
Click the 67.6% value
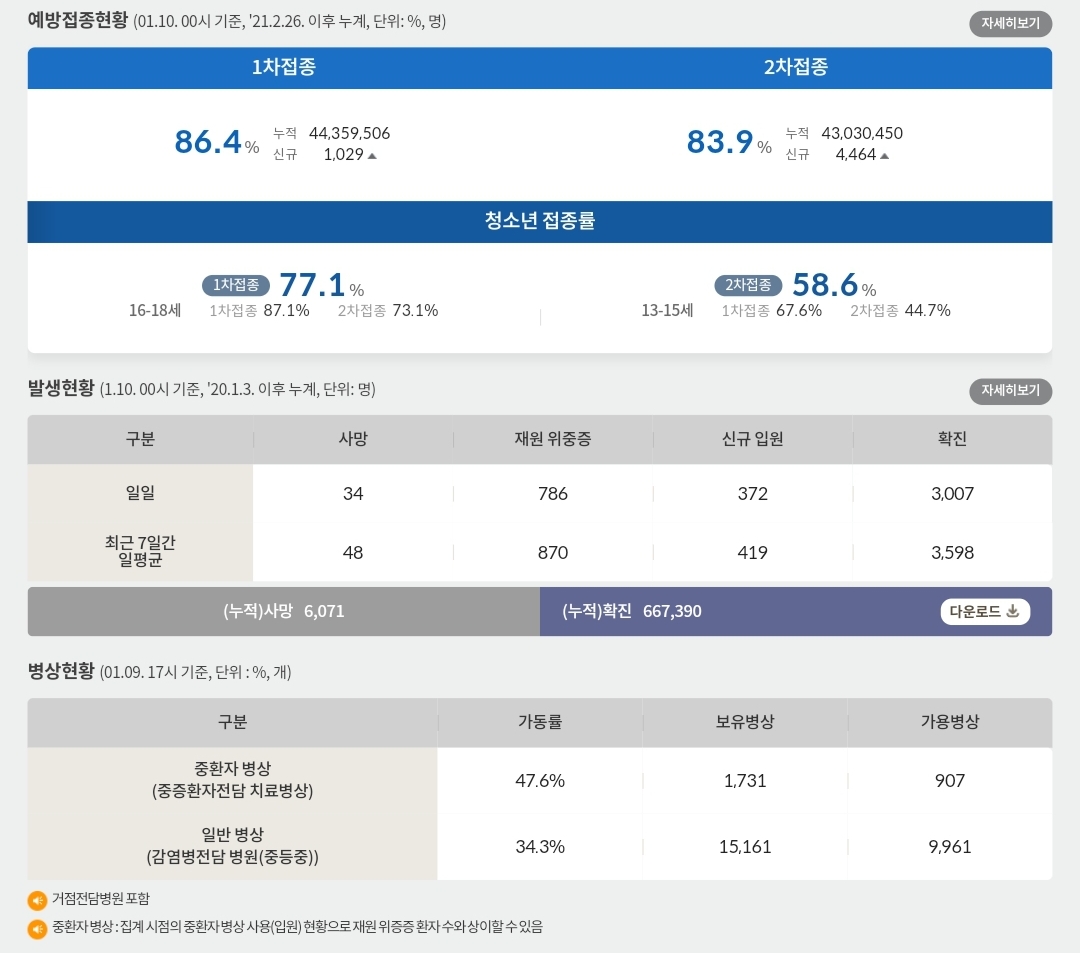[799, 311]
